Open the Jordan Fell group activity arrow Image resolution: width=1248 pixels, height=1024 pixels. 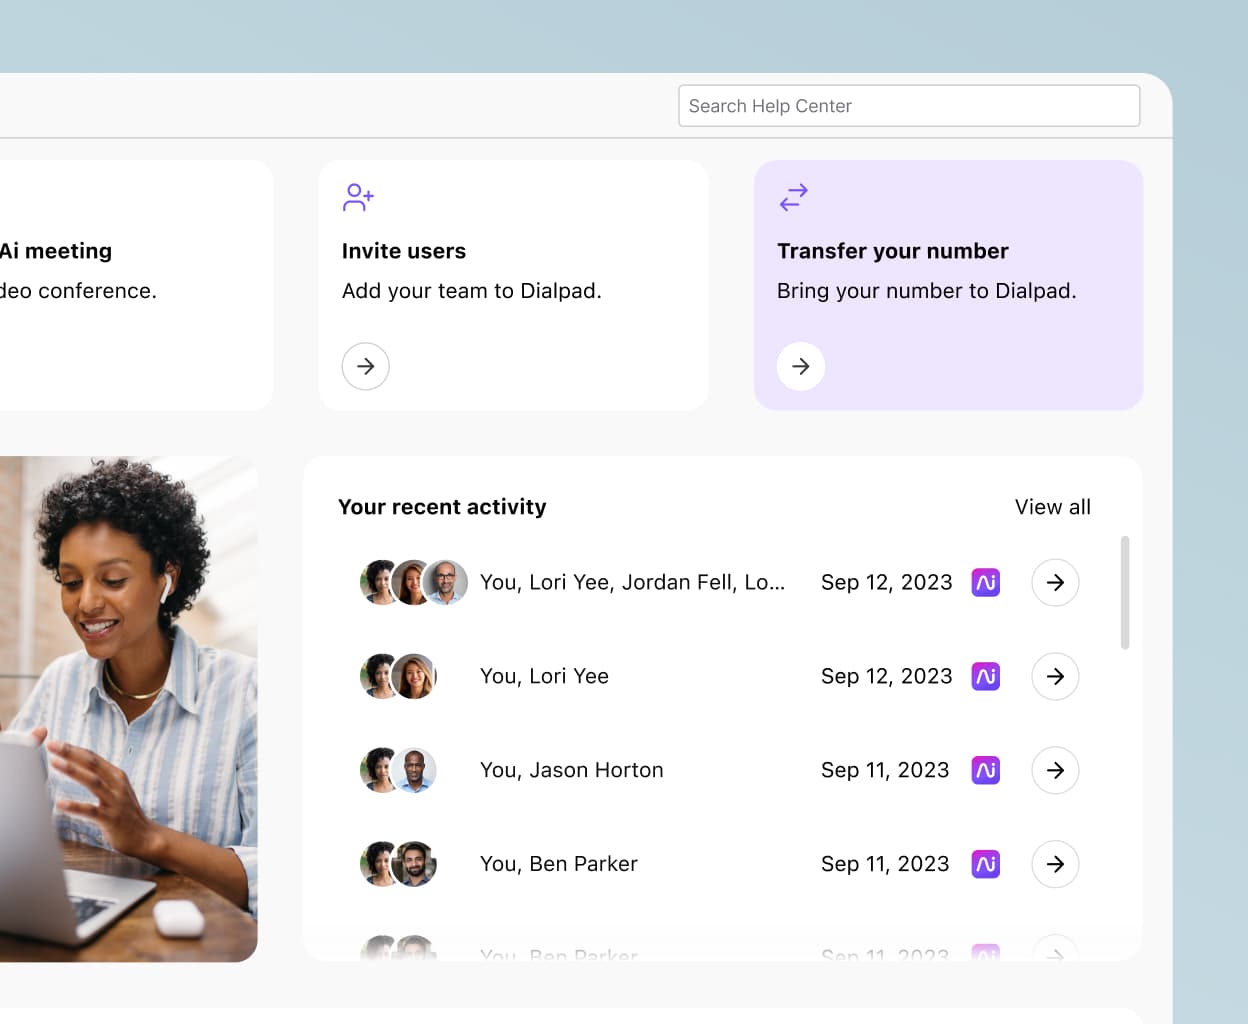[1055, 582]
